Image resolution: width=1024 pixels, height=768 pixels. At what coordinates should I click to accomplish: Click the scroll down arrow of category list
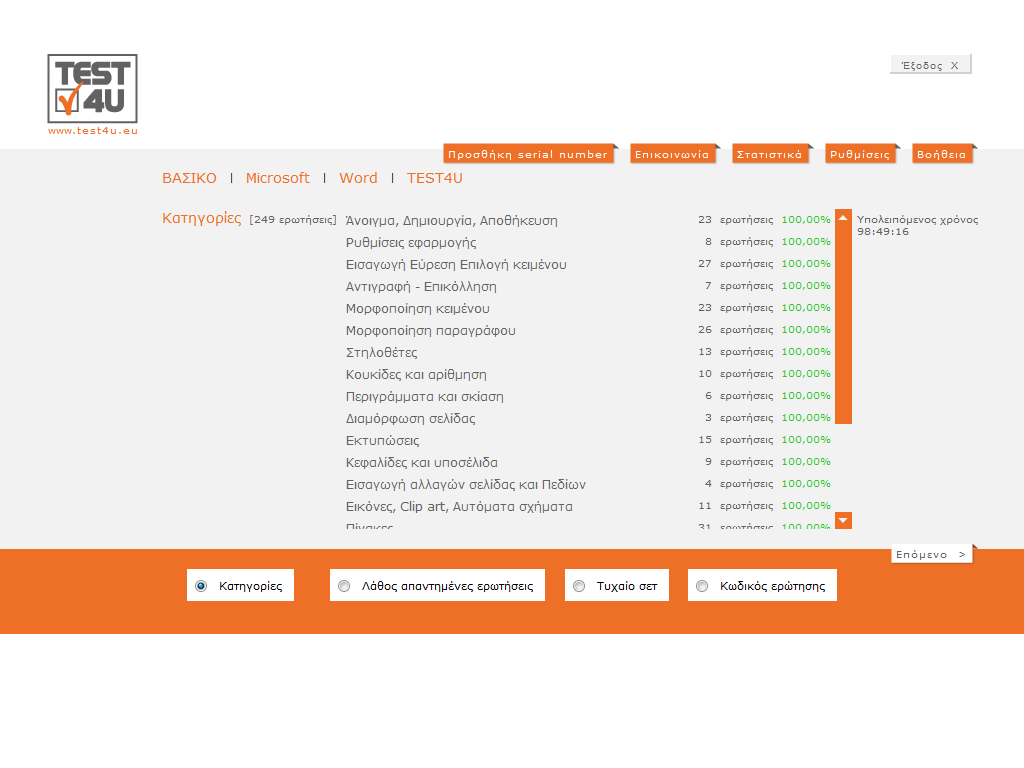843,520
